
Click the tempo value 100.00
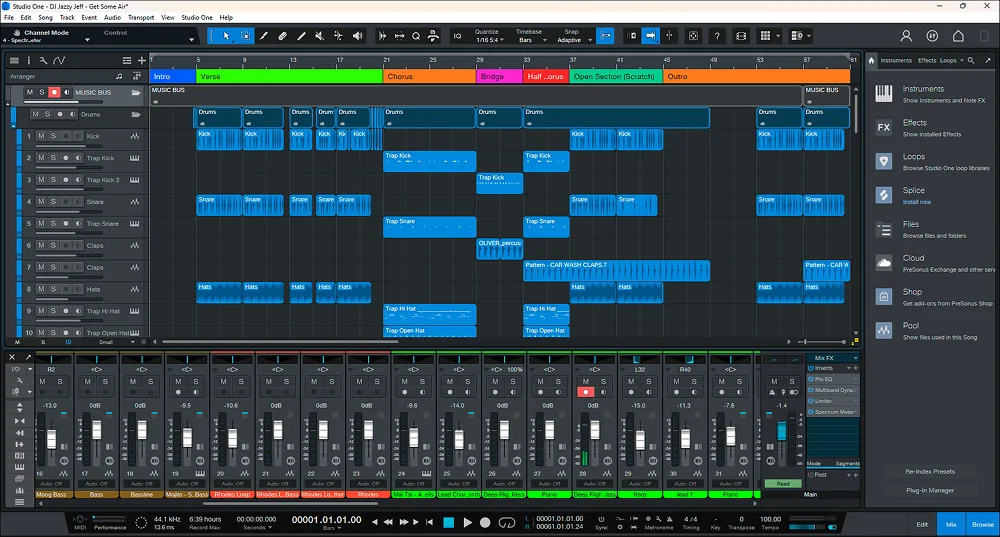(770, 519)
